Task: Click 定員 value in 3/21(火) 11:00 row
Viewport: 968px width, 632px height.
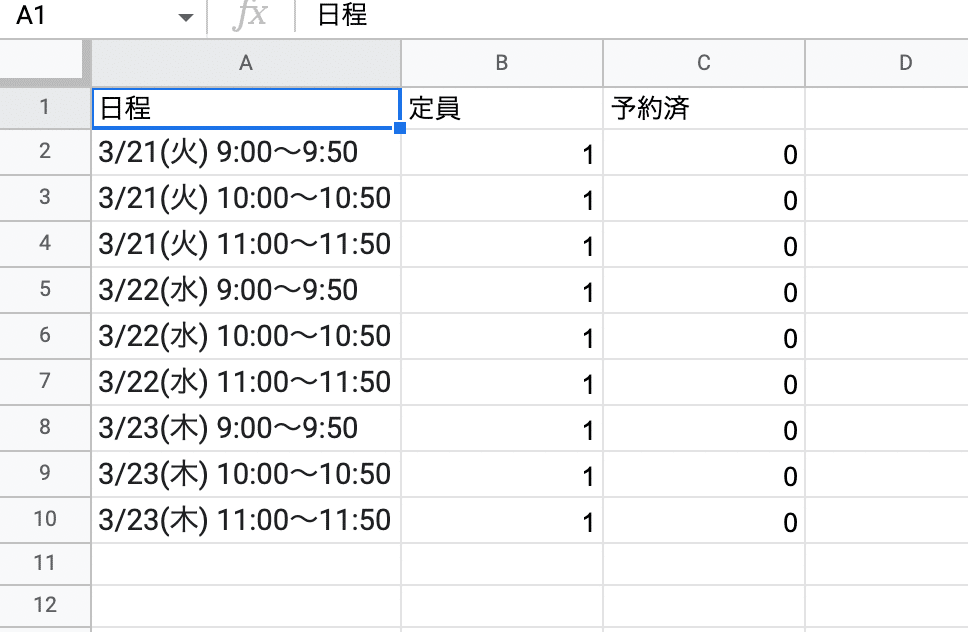Action: 502,244
